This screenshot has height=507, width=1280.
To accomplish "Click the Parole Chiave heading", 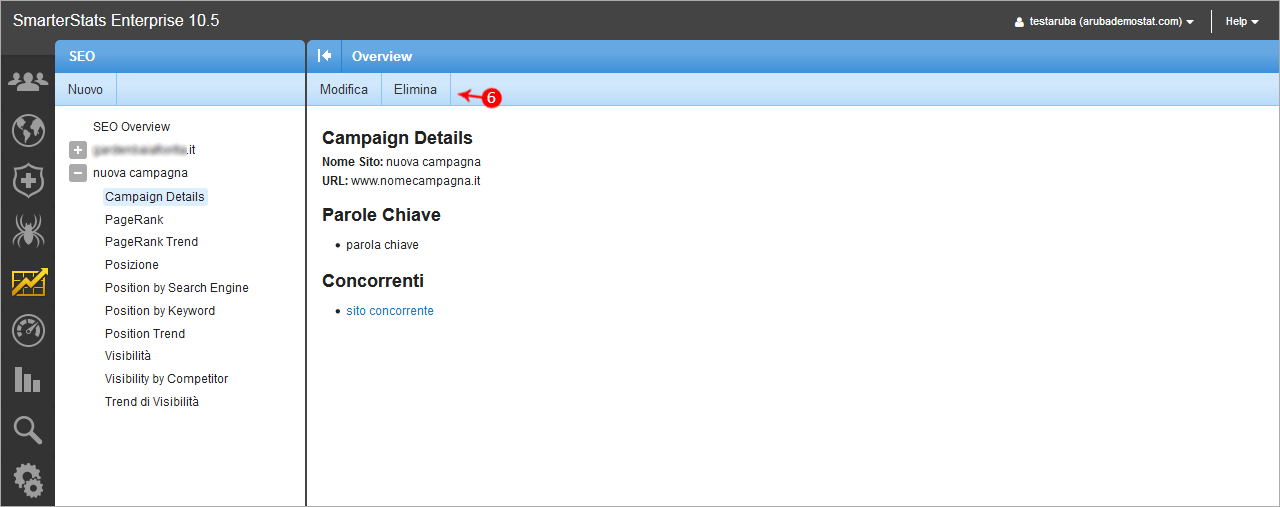I will [381, 215].
